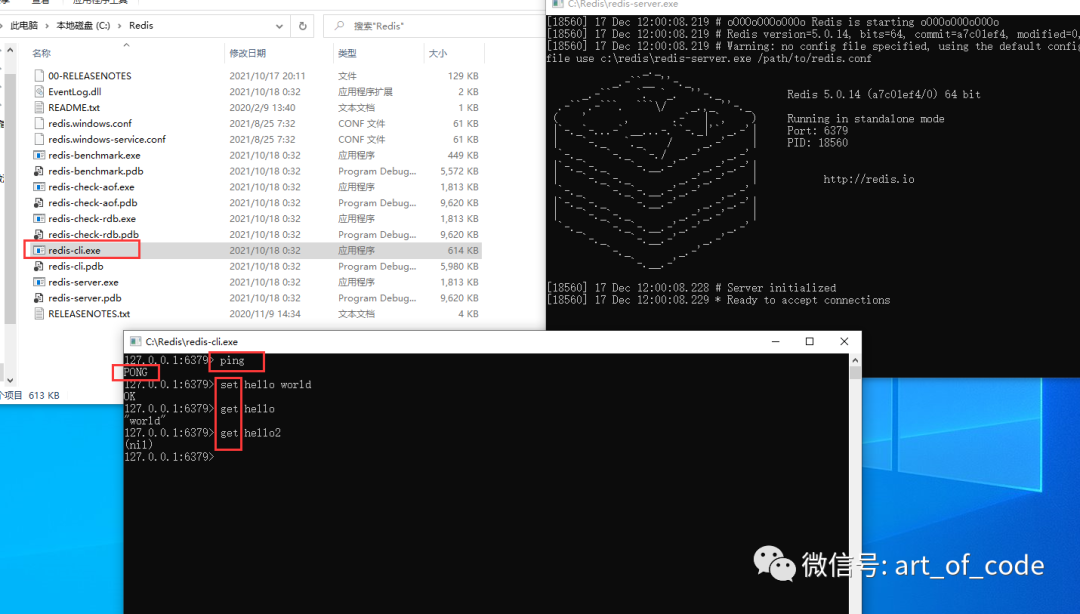
Task: Open the address bar history dropdown
Action: (x=279, y=26)
